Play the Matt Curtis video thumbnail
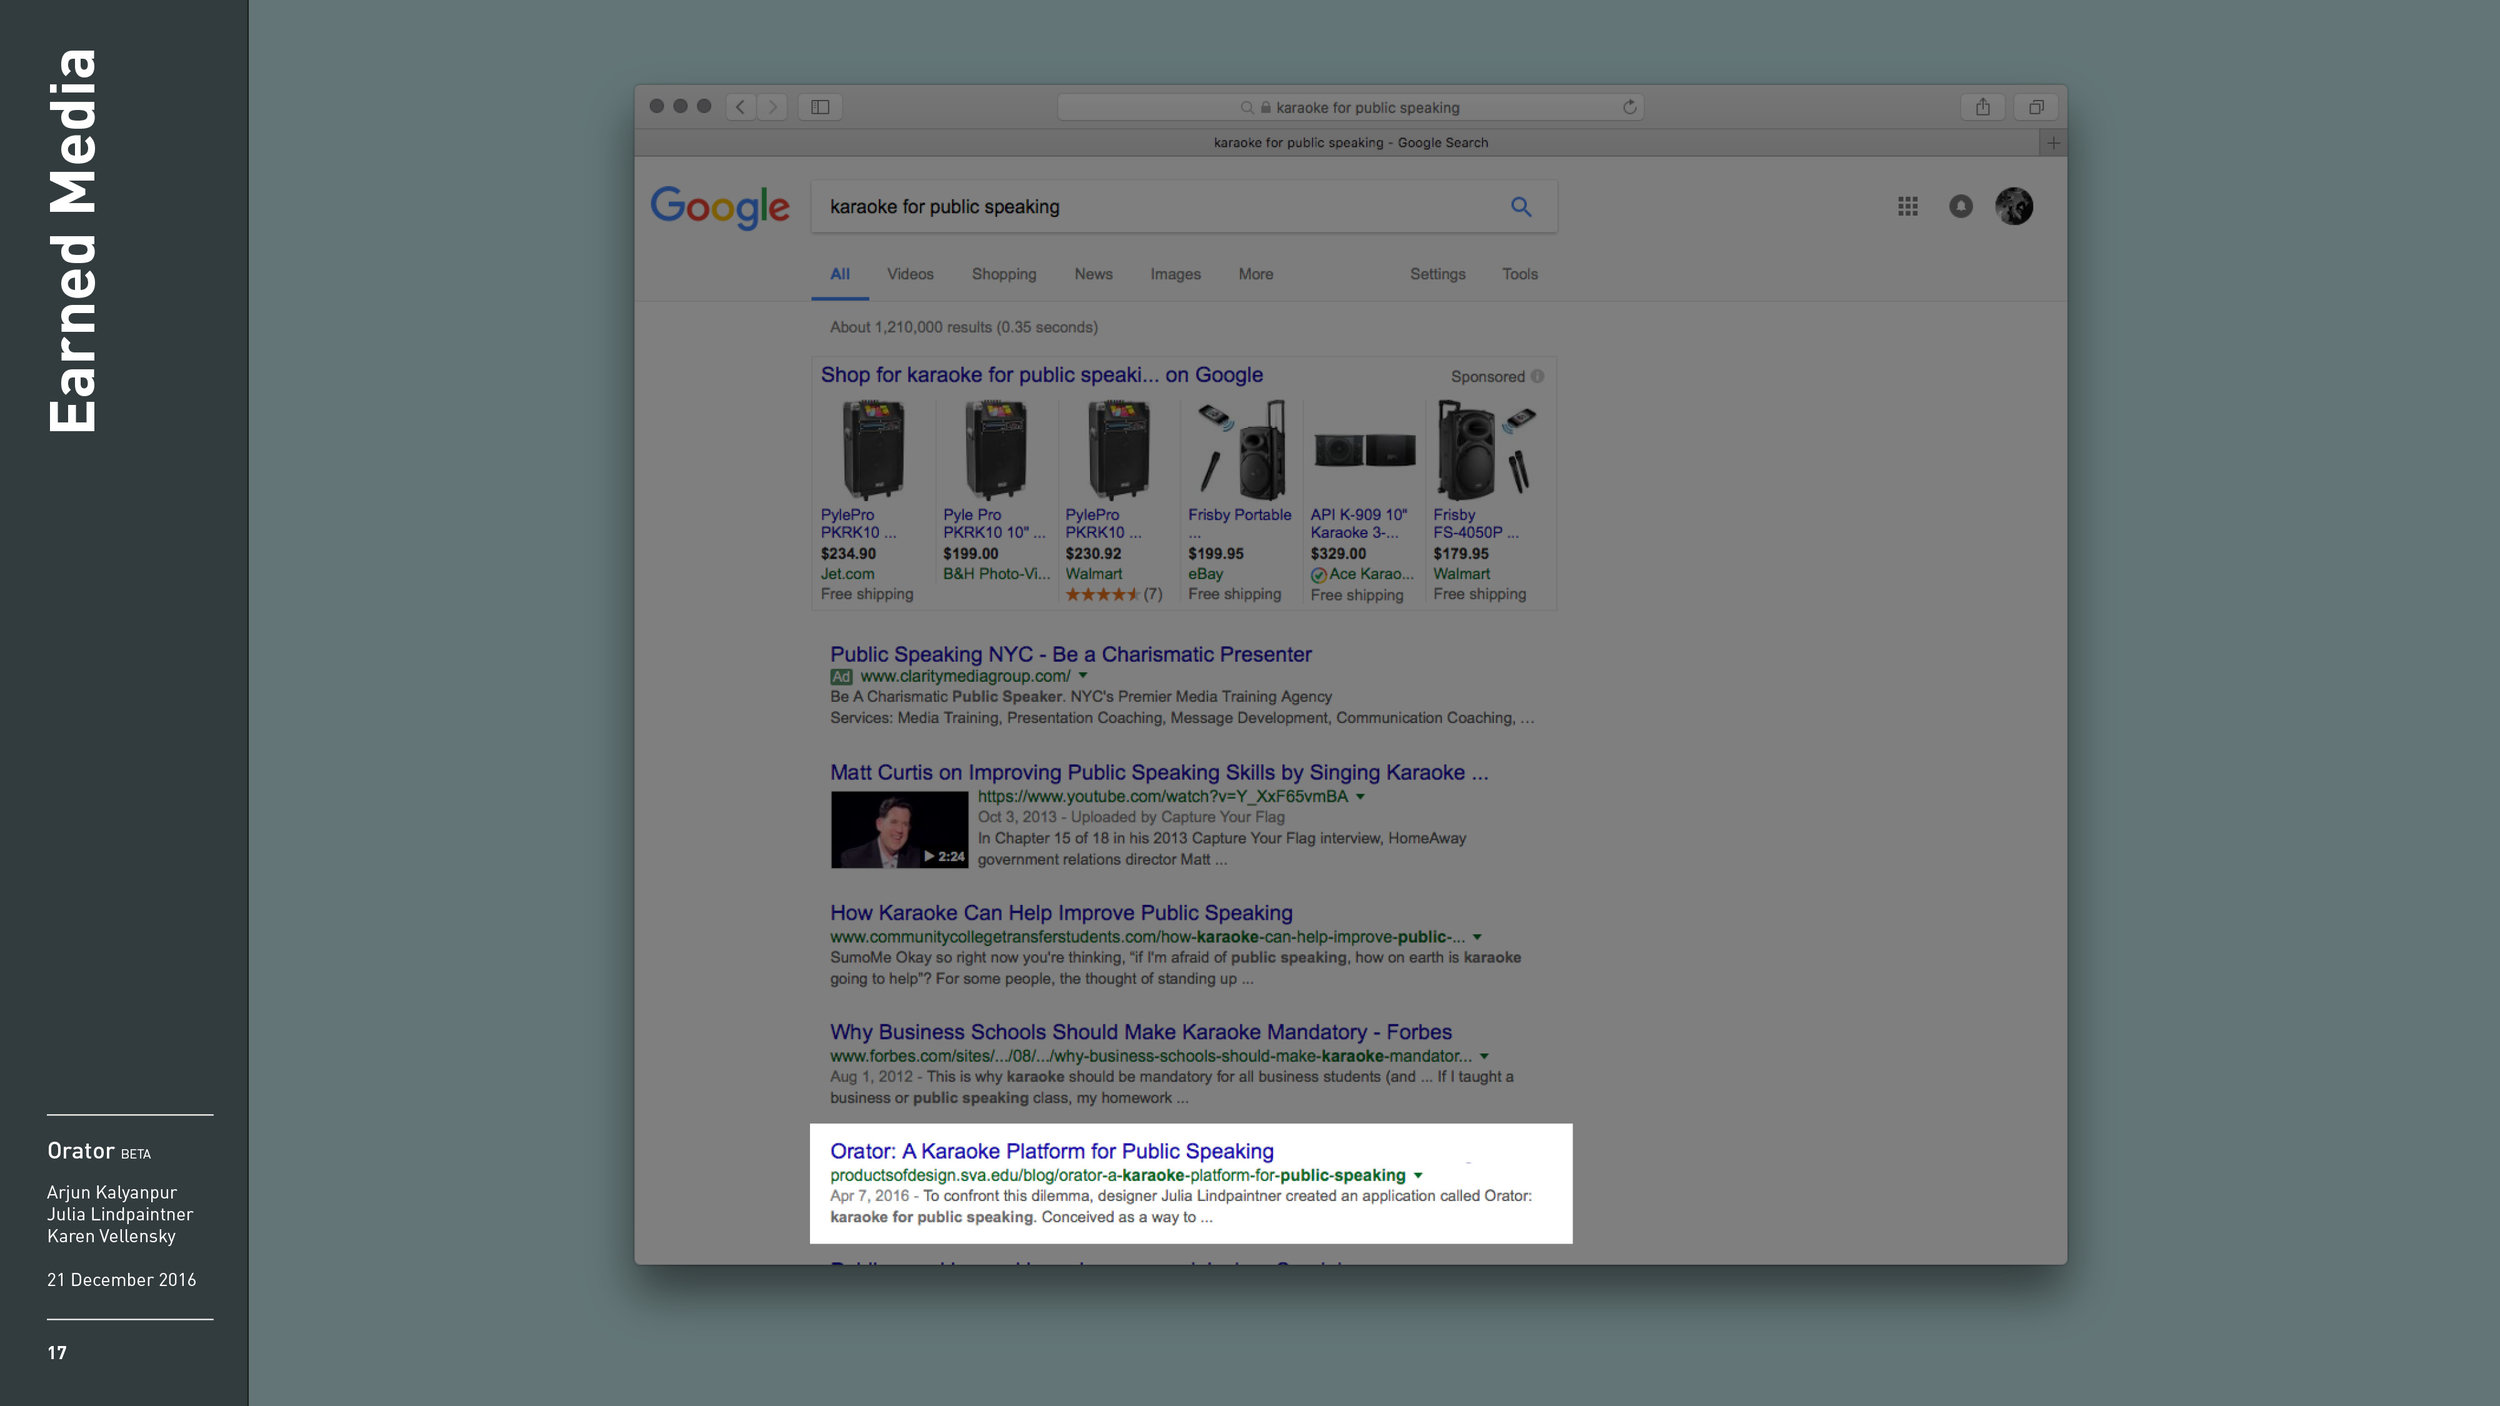 (x=899, y=829)
